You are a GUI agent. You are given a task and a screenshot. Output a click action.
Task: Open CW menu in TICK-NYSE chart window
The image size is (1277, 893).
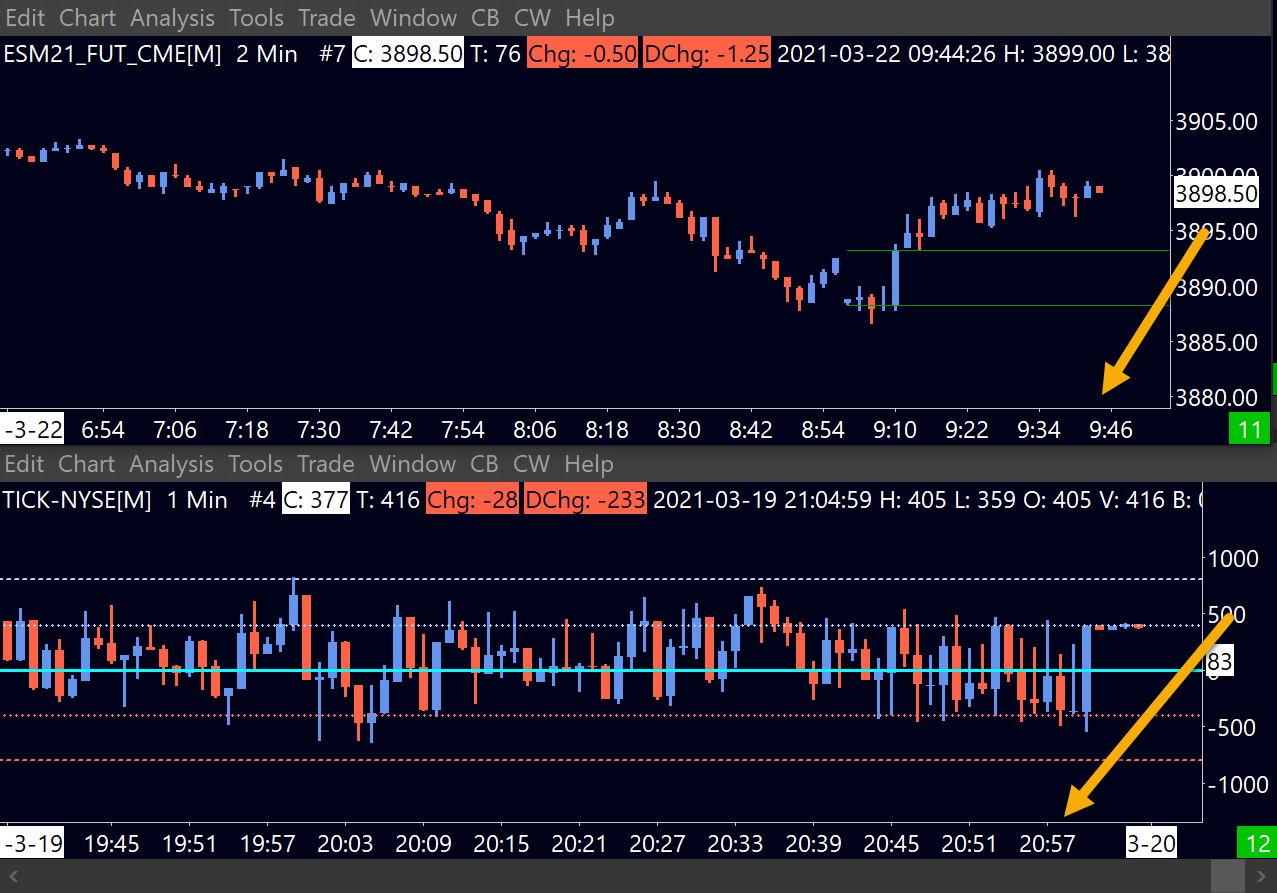coord(532,464)
